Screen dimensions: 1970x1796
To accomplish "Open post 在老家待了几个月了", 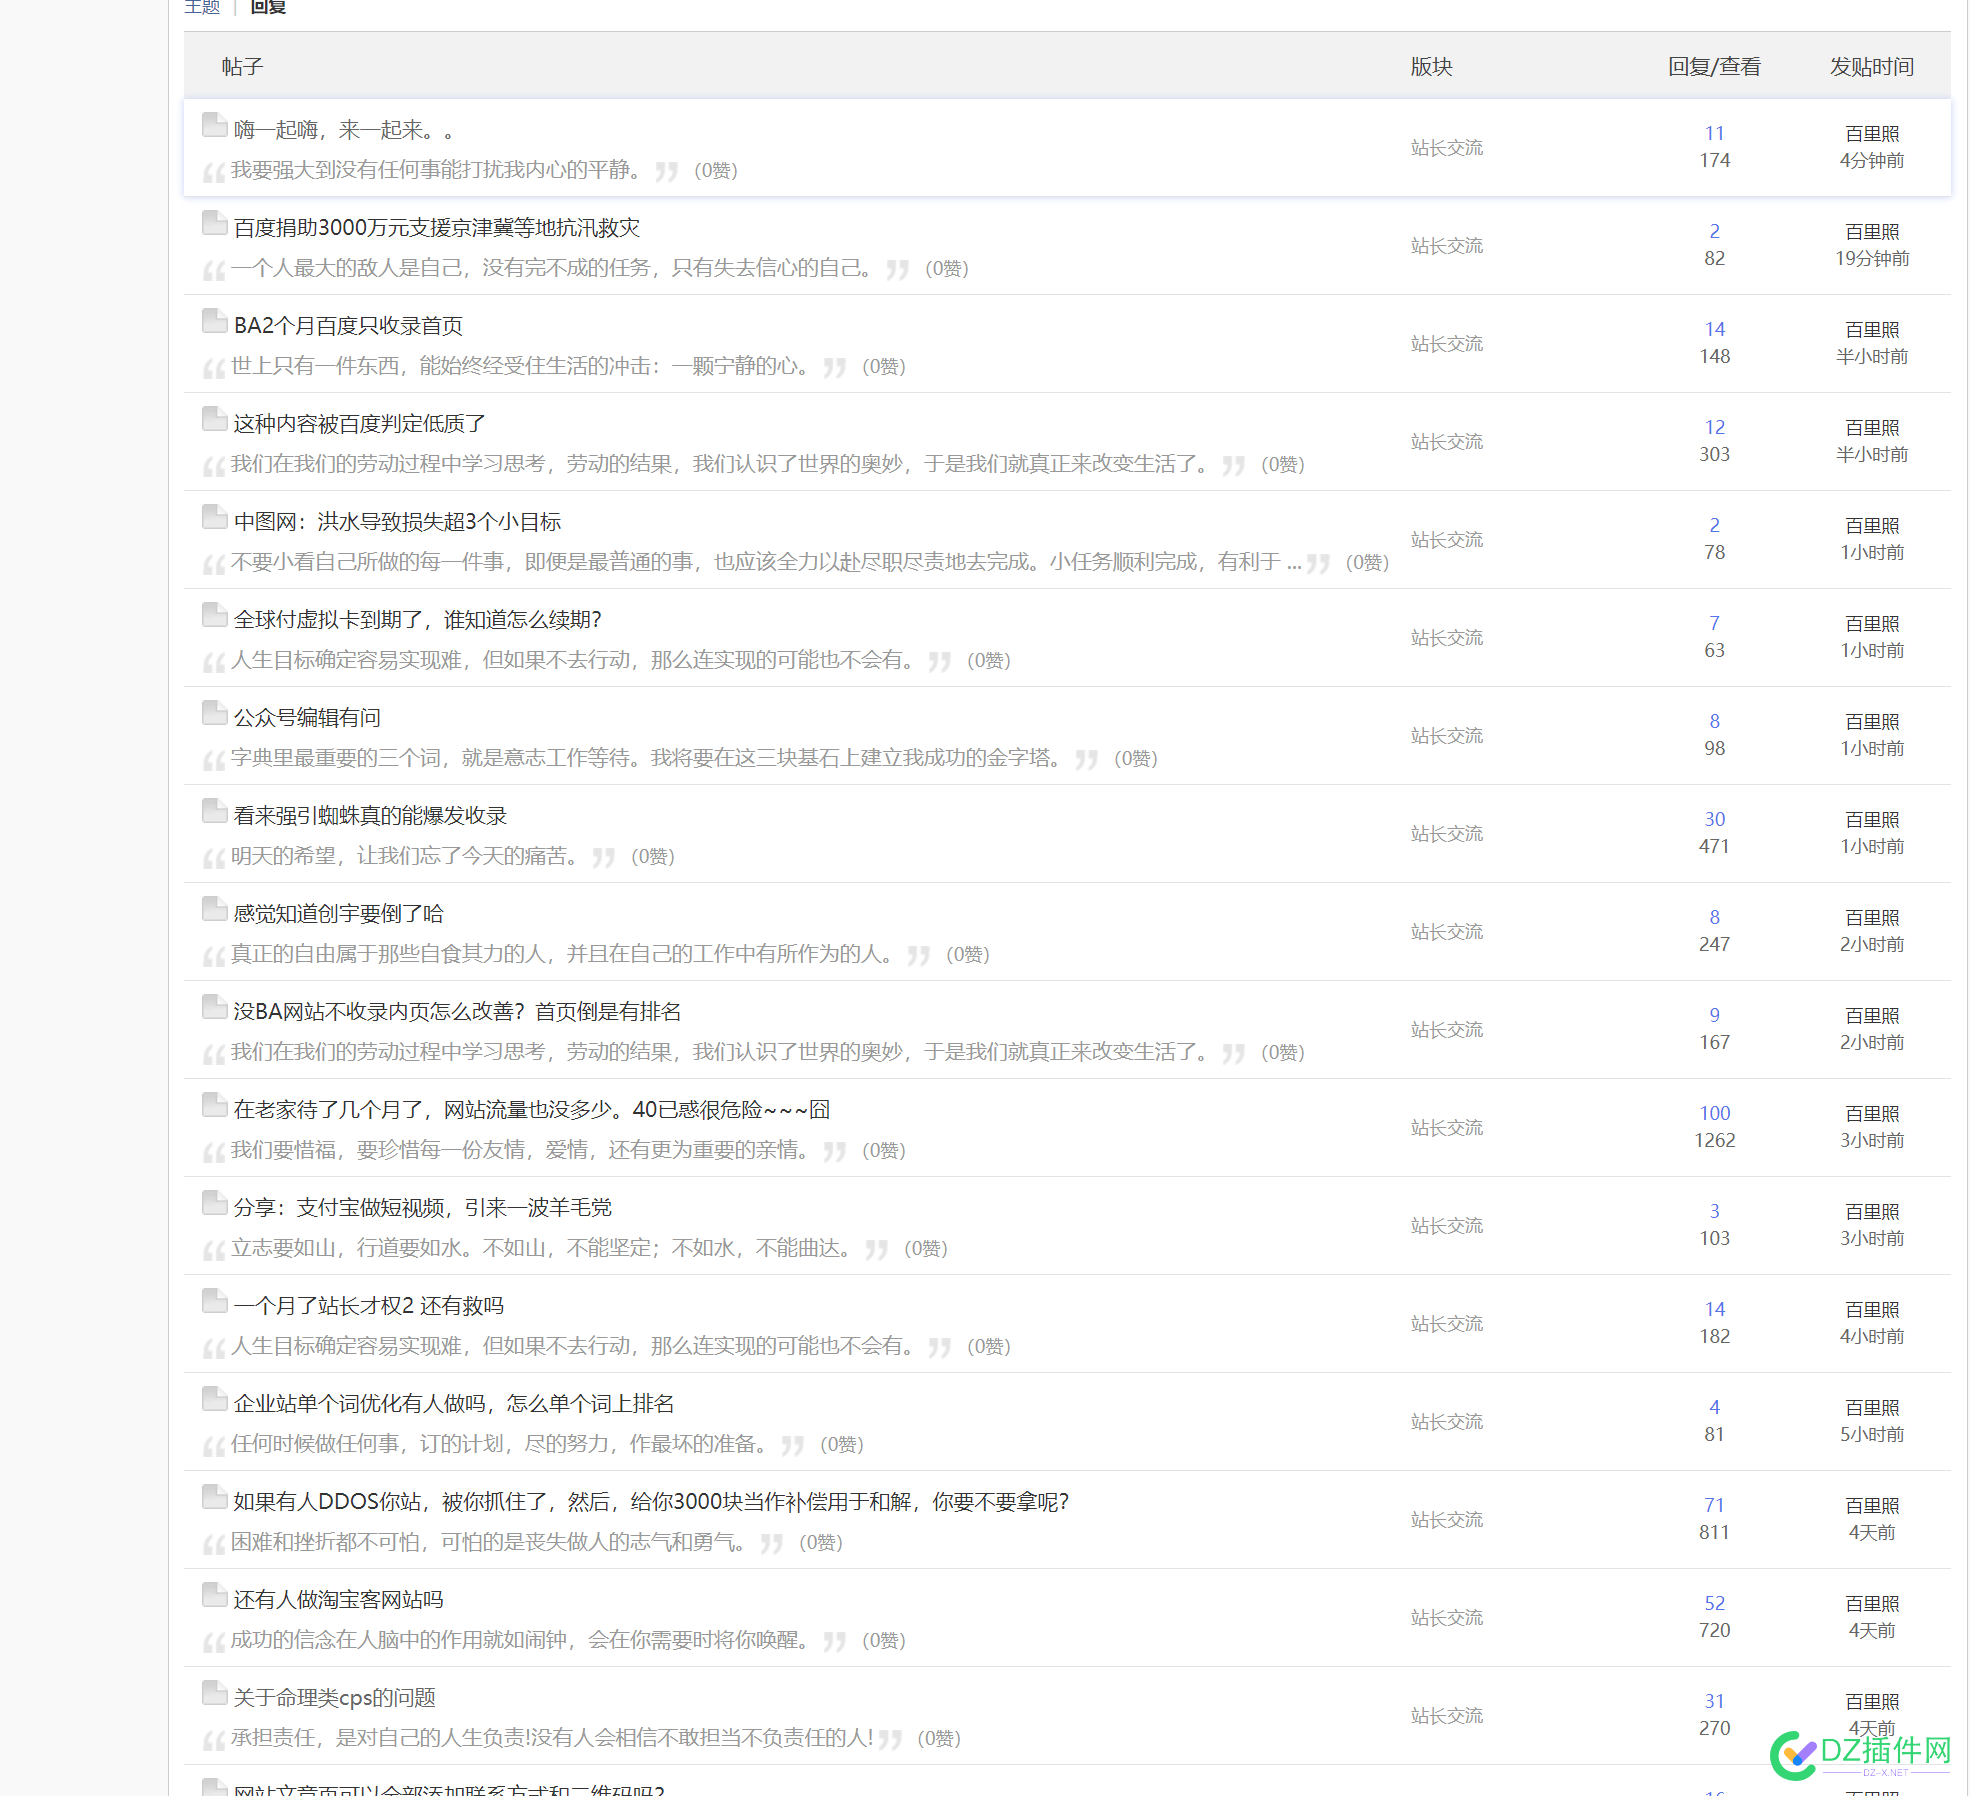I will 532,1110.
